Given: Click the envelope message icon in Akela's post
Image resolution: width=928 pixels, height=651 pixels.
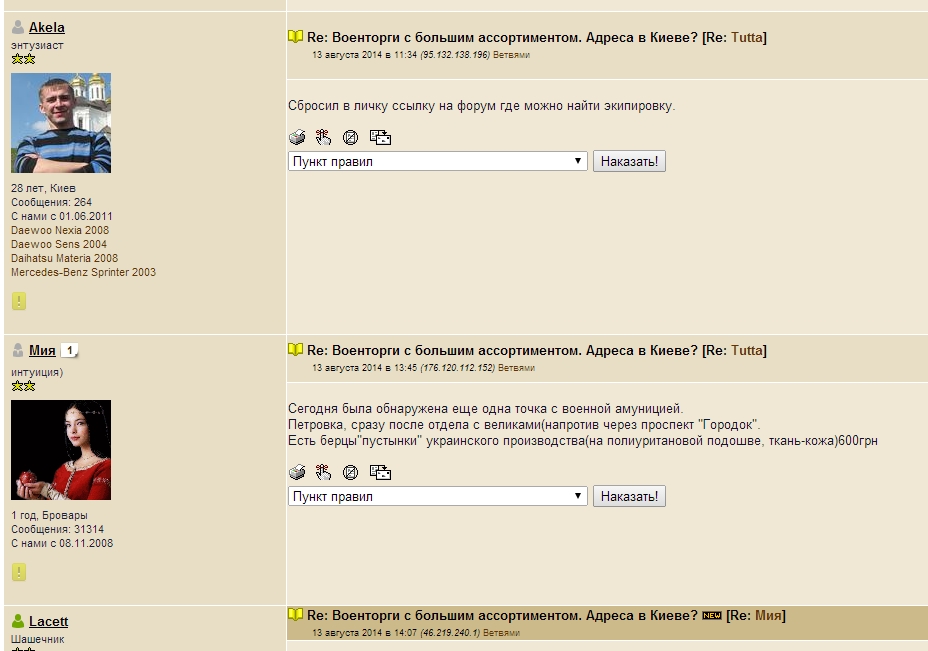Looking at the screenshot, I should [x=380, y=138].
